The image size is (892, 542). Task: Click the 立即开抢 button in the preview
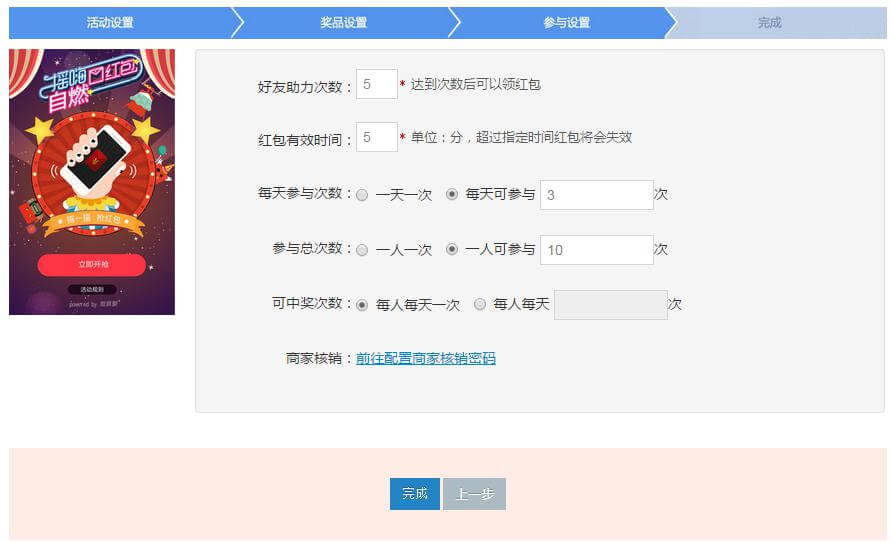click(92, 264)
